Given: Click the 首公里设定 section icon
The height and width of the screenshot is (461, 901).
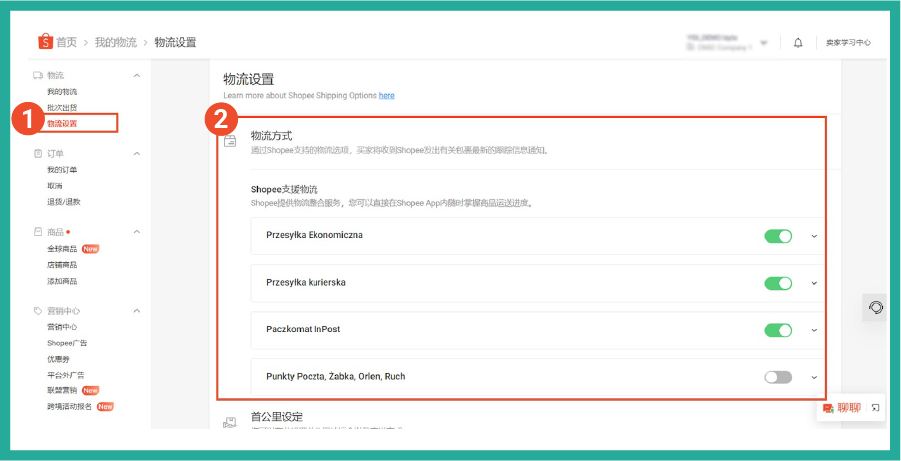Looking at the screenshot, I should click(x=230, y=423).
